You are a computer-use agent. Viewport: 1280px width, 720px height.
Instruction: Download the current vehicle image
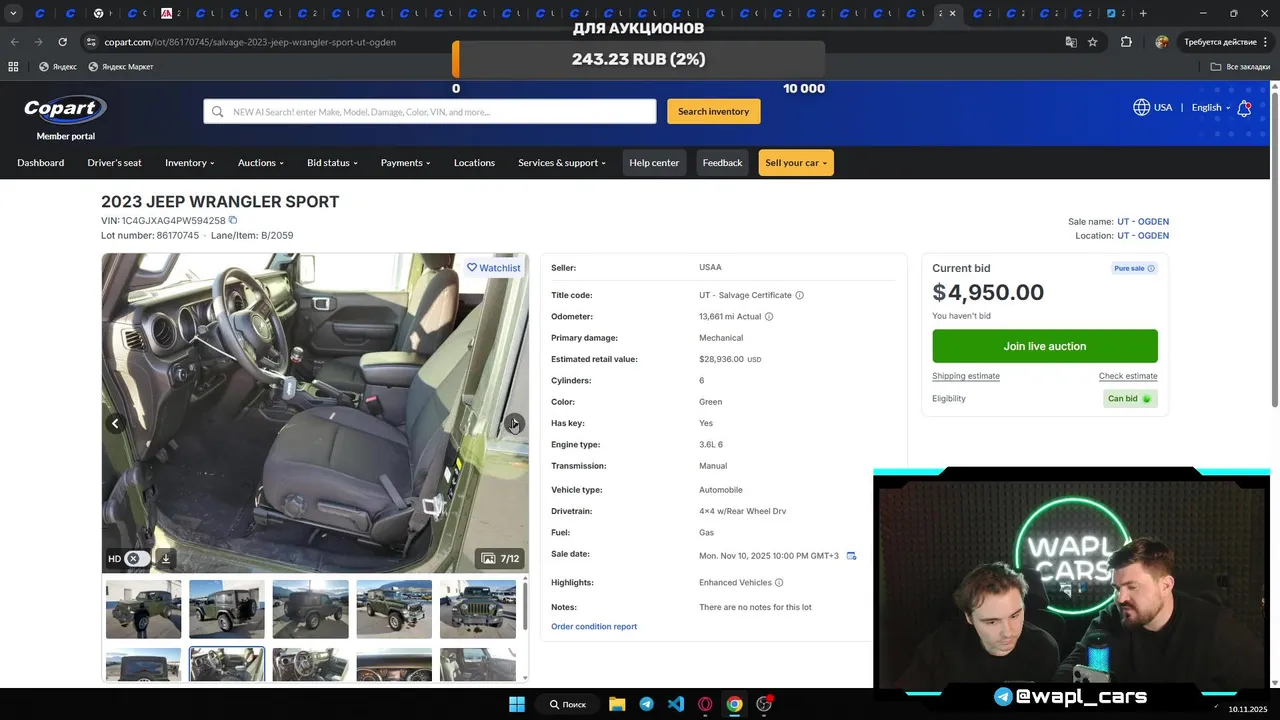click(x=166, y=558)
